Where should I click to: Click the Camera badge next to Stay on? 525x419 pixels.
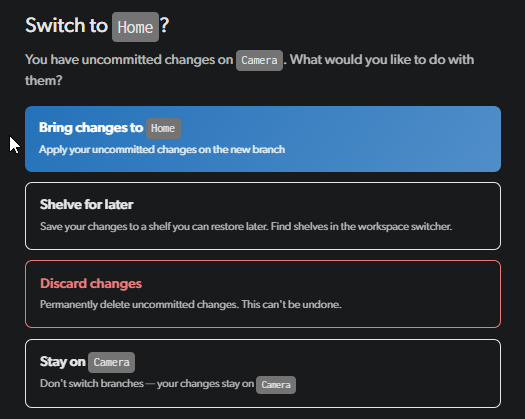click(111, 362)
